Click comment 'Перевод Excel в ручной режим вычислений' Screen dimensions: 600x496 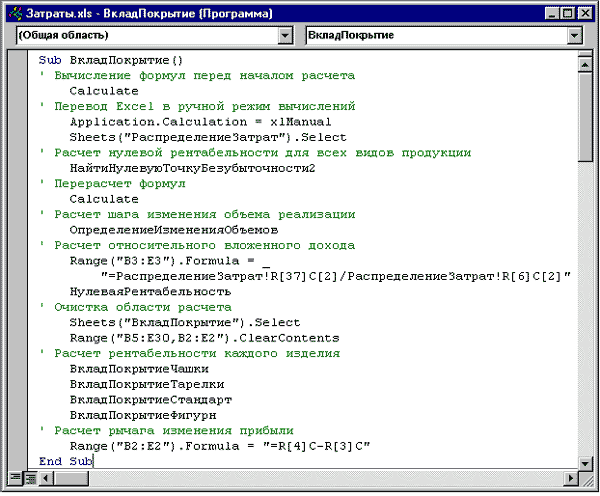click(205, 106)
